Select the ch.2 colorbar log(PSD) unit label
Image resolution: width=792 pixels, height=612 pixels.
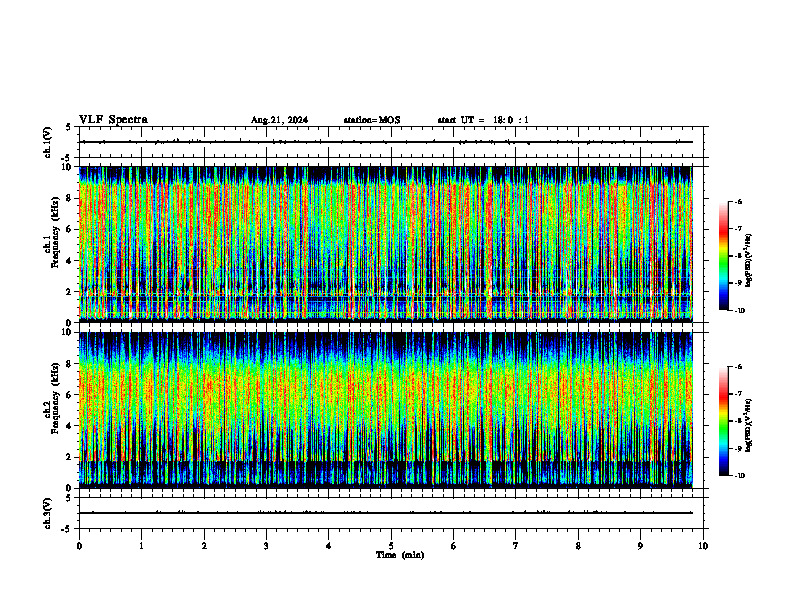[x=749, y=425]
